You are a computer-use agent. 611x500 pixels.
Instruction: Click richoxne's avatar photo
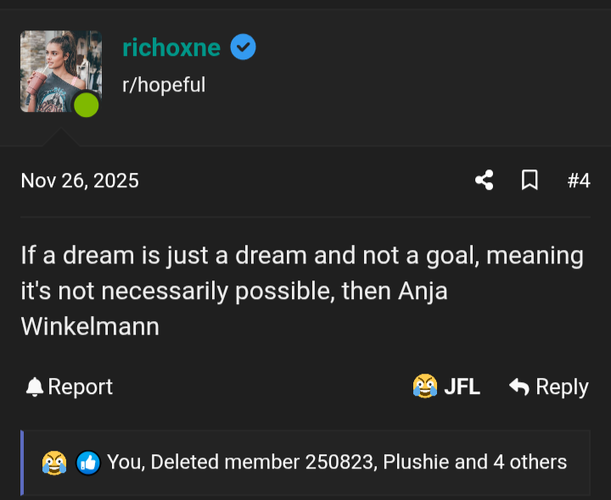tap(60, 66)
